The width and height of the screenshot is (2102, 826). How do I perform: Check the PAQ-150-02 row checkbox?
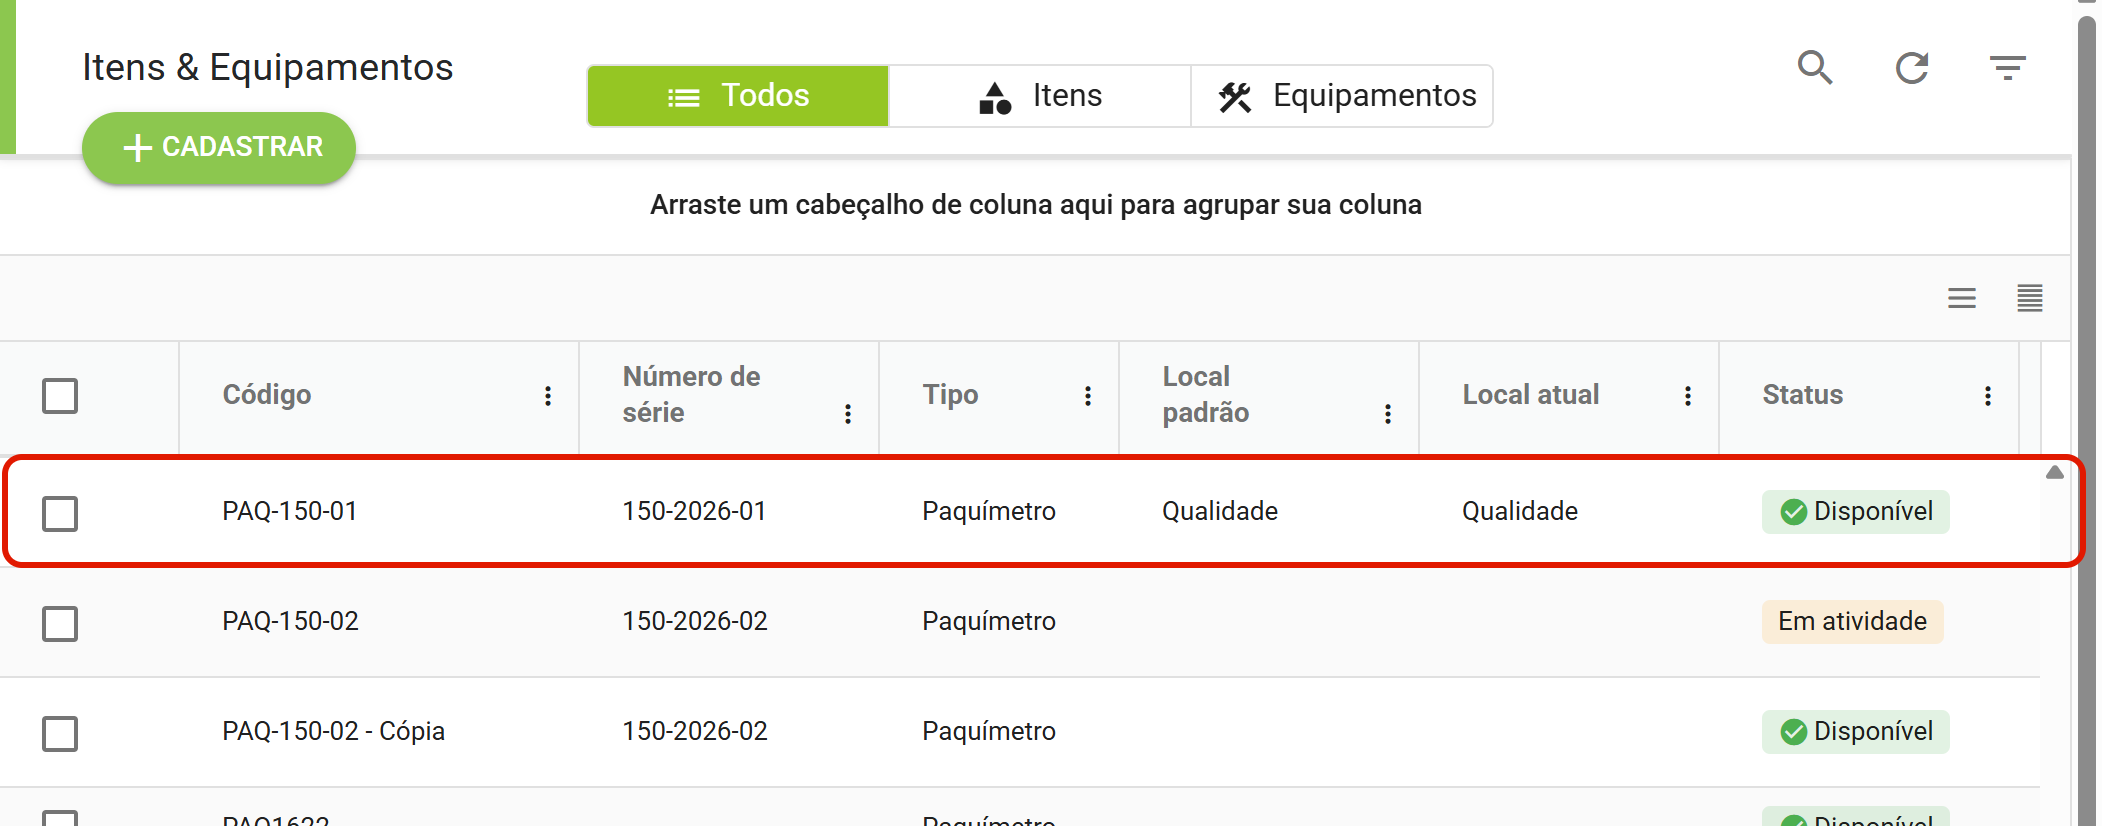60,624
